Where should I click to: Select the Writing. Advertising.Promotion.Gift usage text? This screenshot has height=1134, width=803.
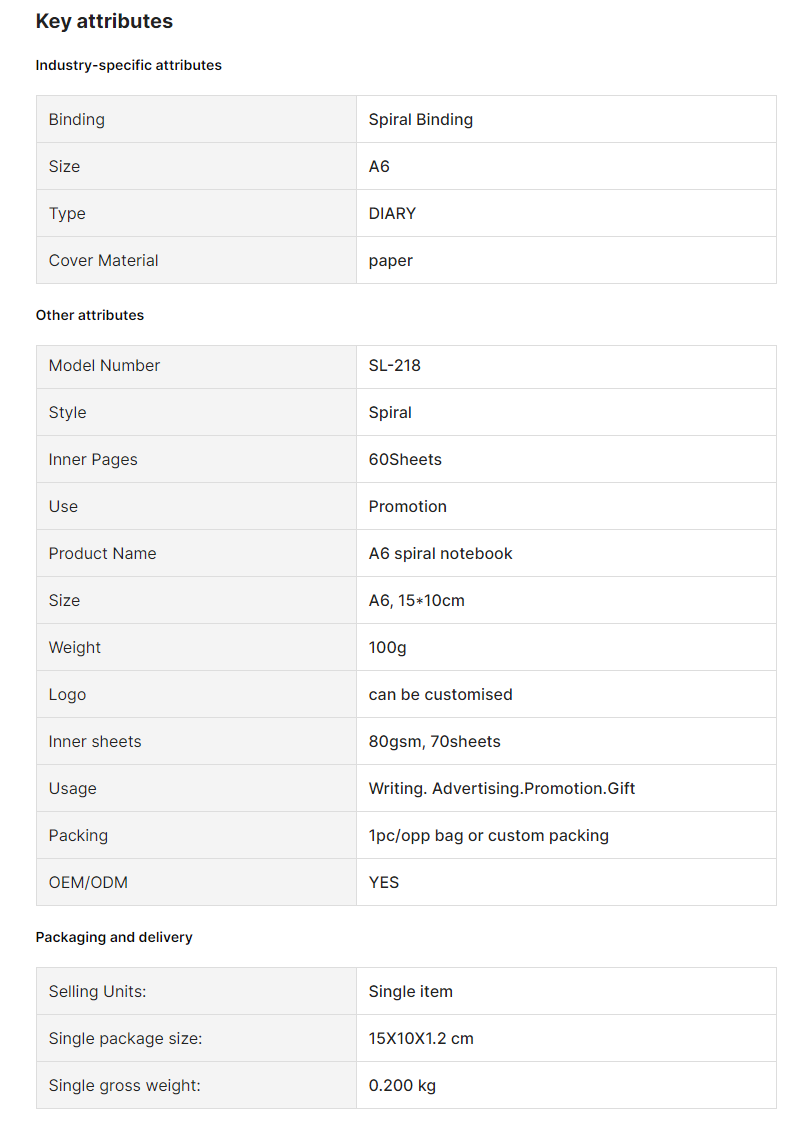point(501,788)
